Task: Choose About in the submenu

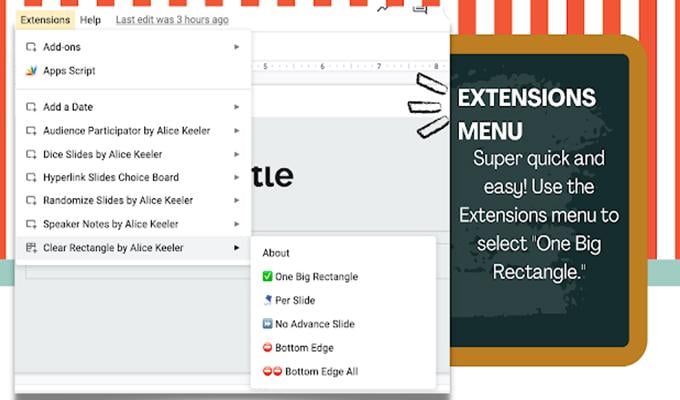Action: pos(343,253)
